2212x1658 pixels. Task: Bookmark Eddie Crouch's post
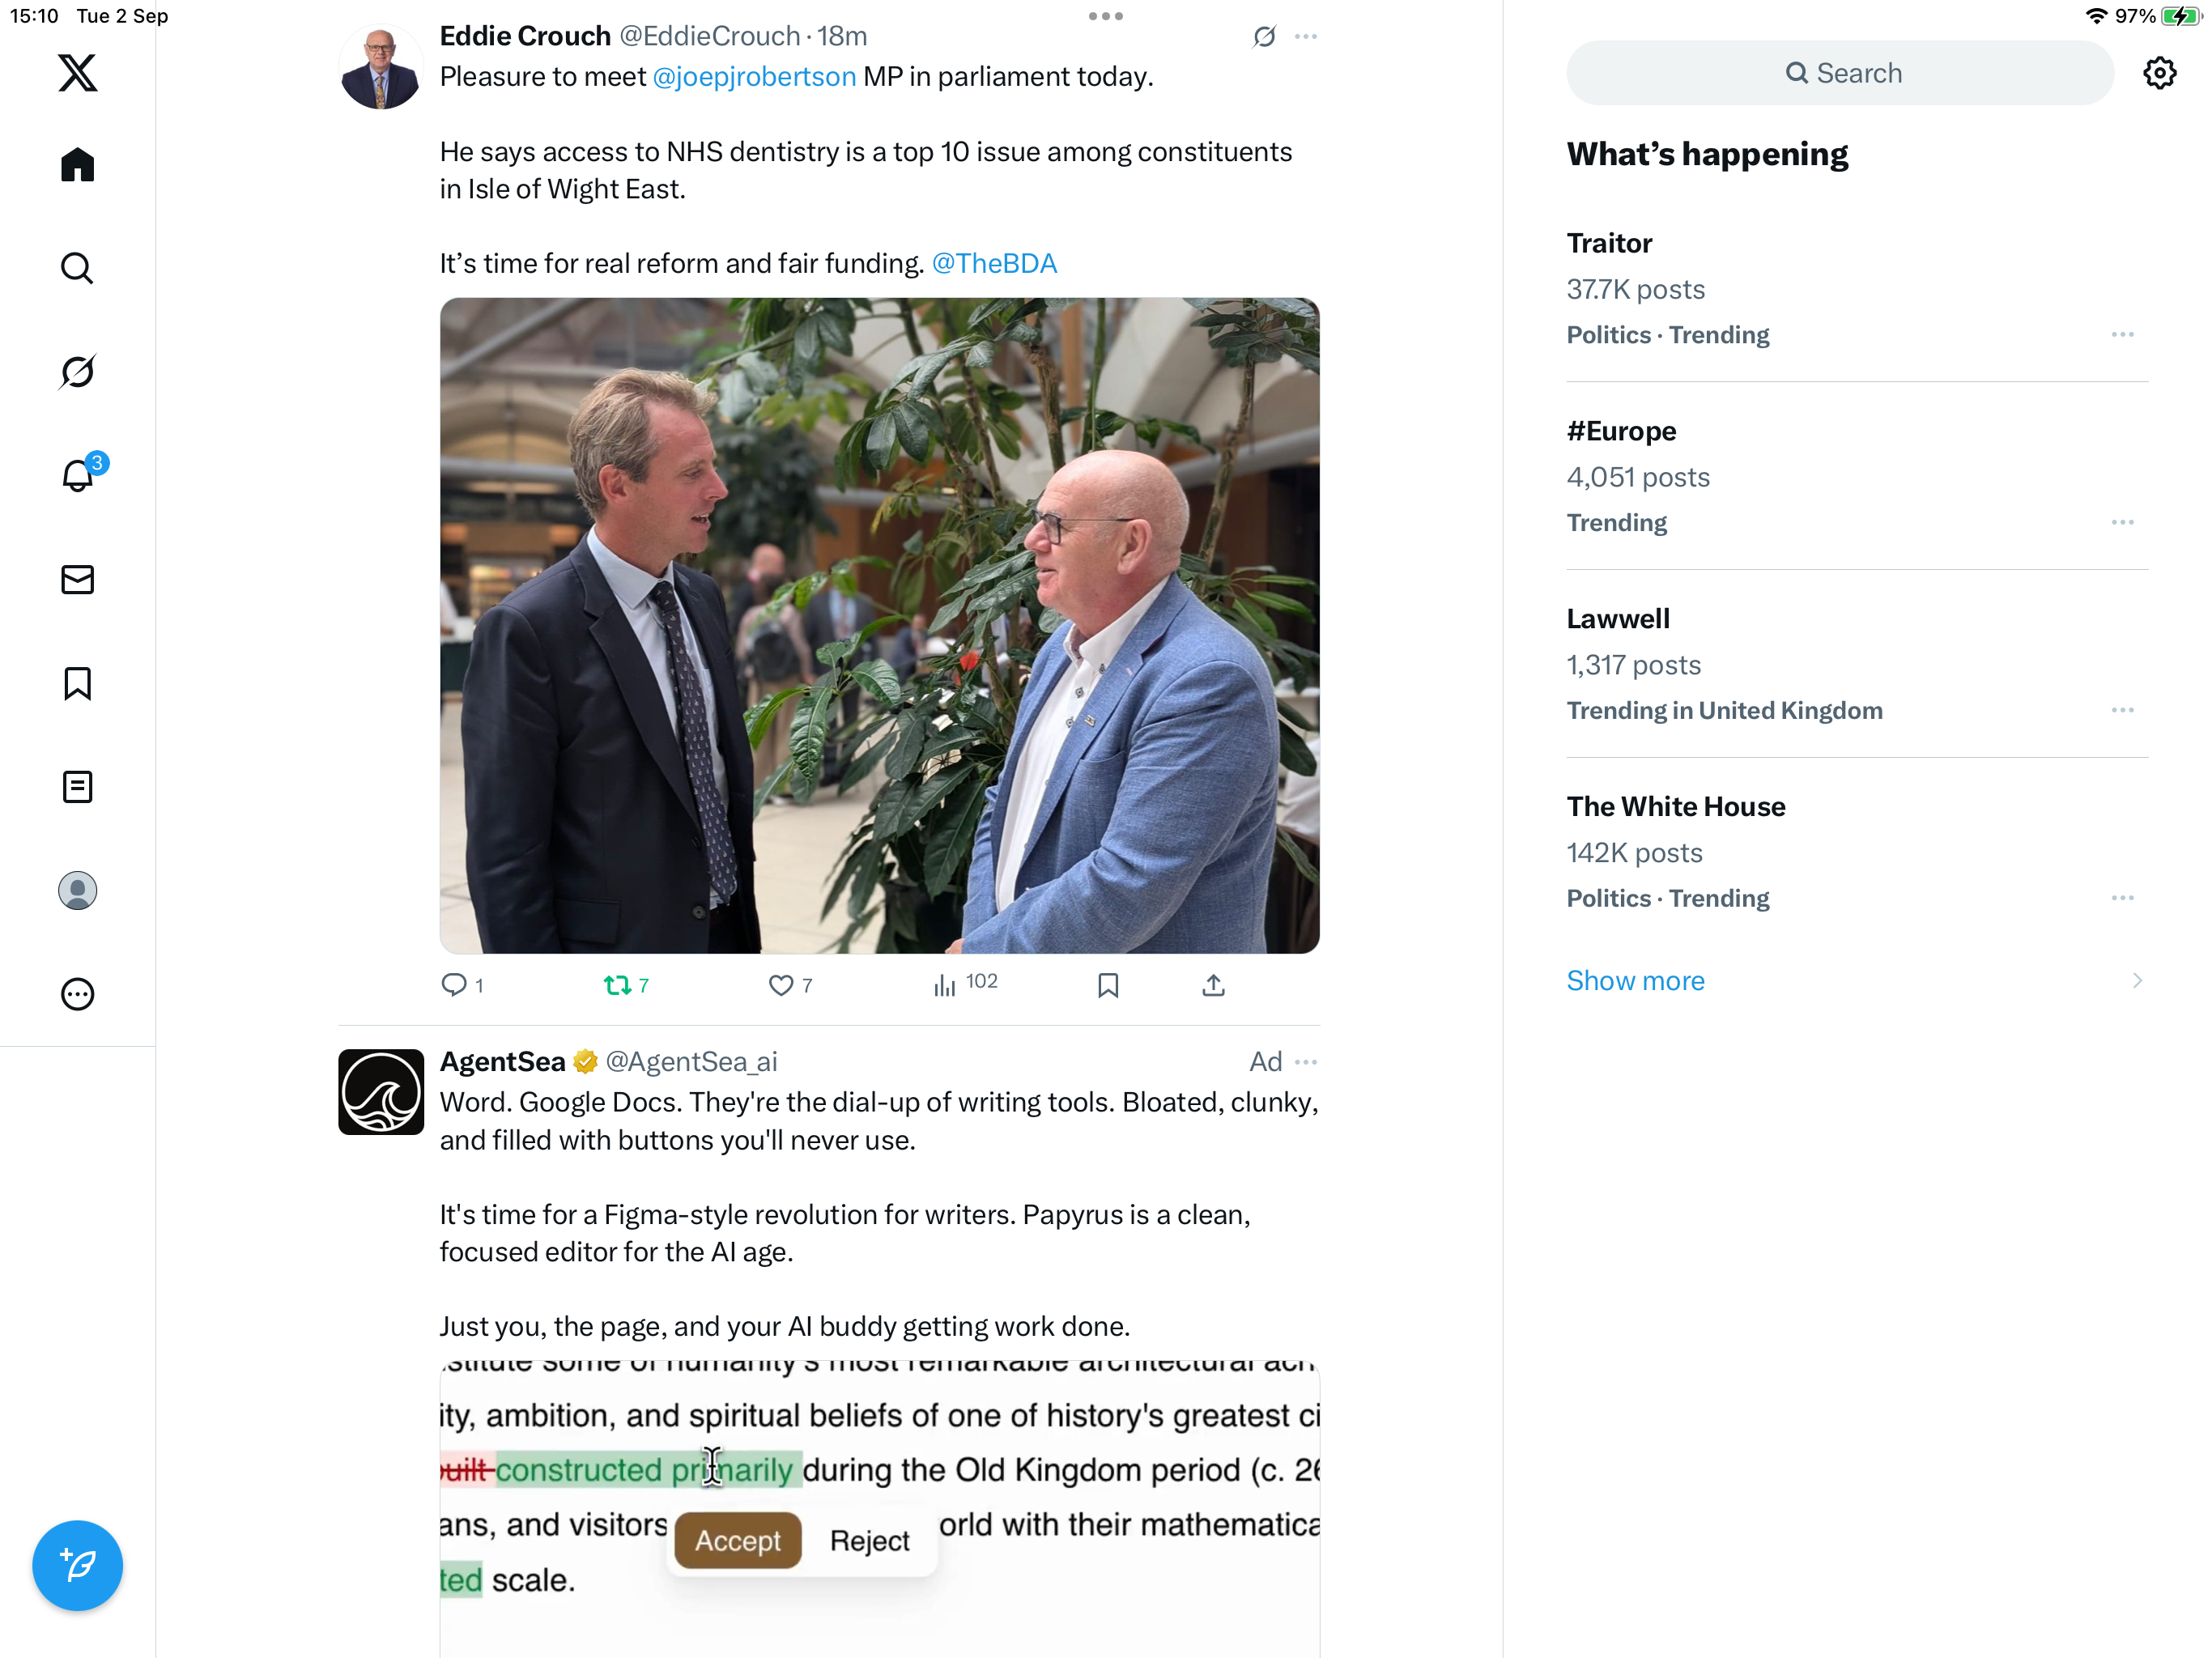pos(1108,986)
